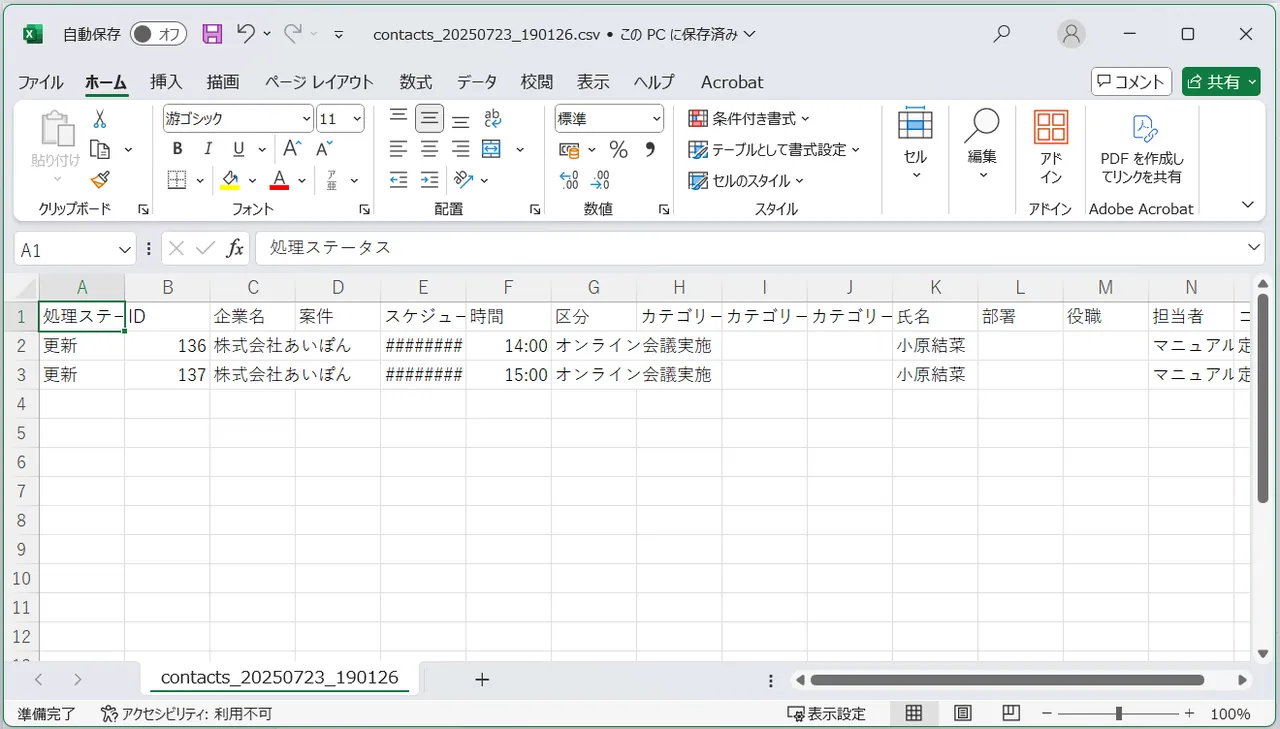Viewport: 1280px width, 729px height.
Task: Click the wrap text icon
Action: tap(492, 119)
